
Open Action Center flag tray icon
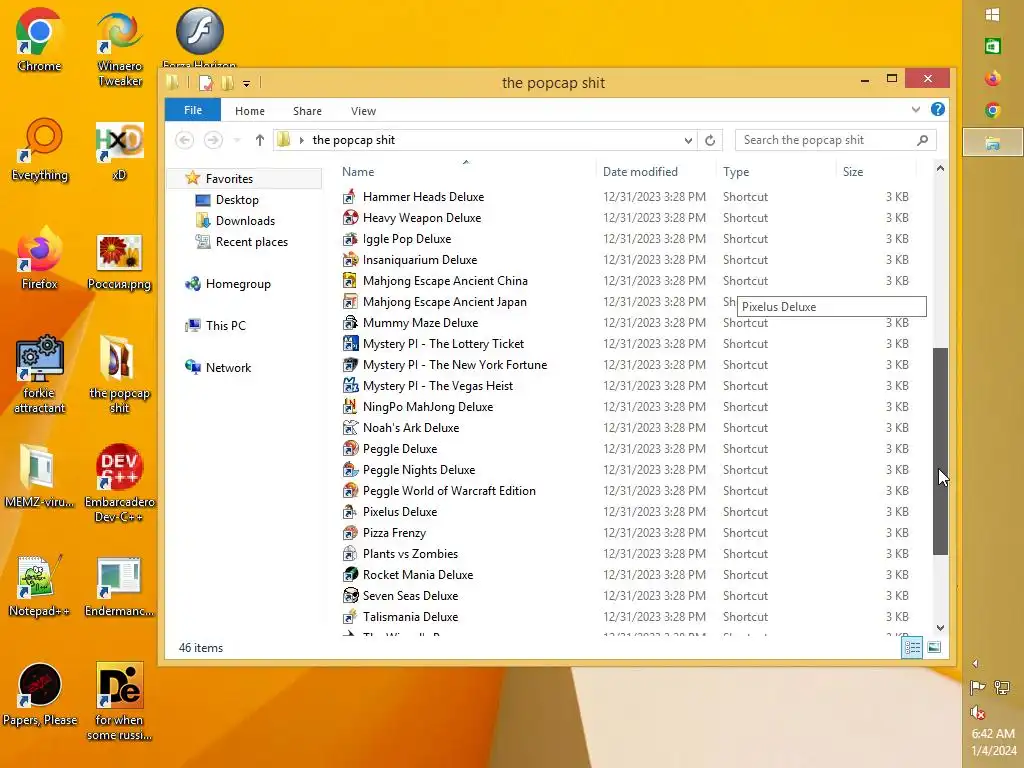[978, 687]
